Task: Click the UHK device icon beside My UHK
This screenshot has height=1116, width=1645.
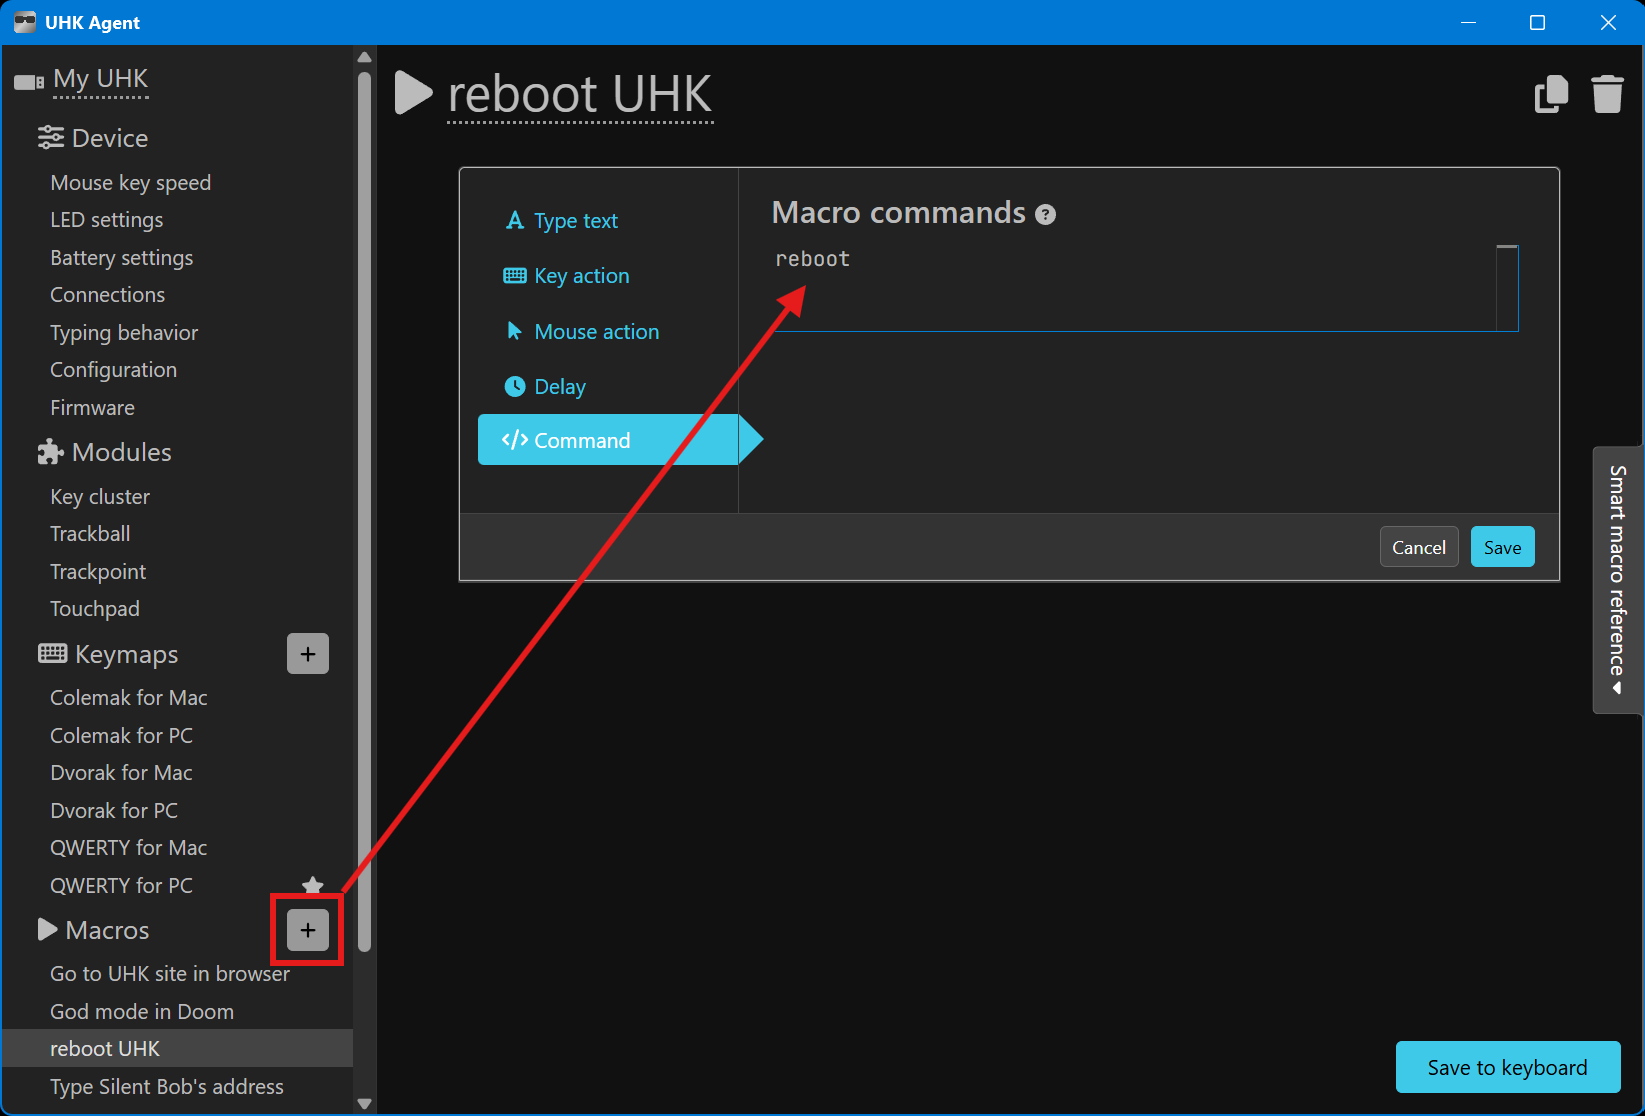Action: coord(29,81)
